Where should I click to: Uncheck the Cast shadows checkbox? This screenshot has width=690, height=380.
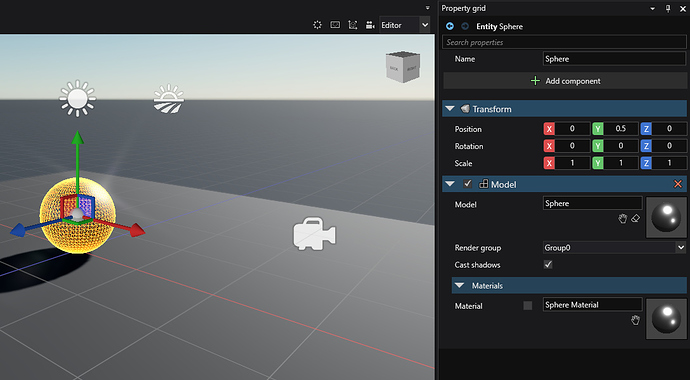point(548,264)
